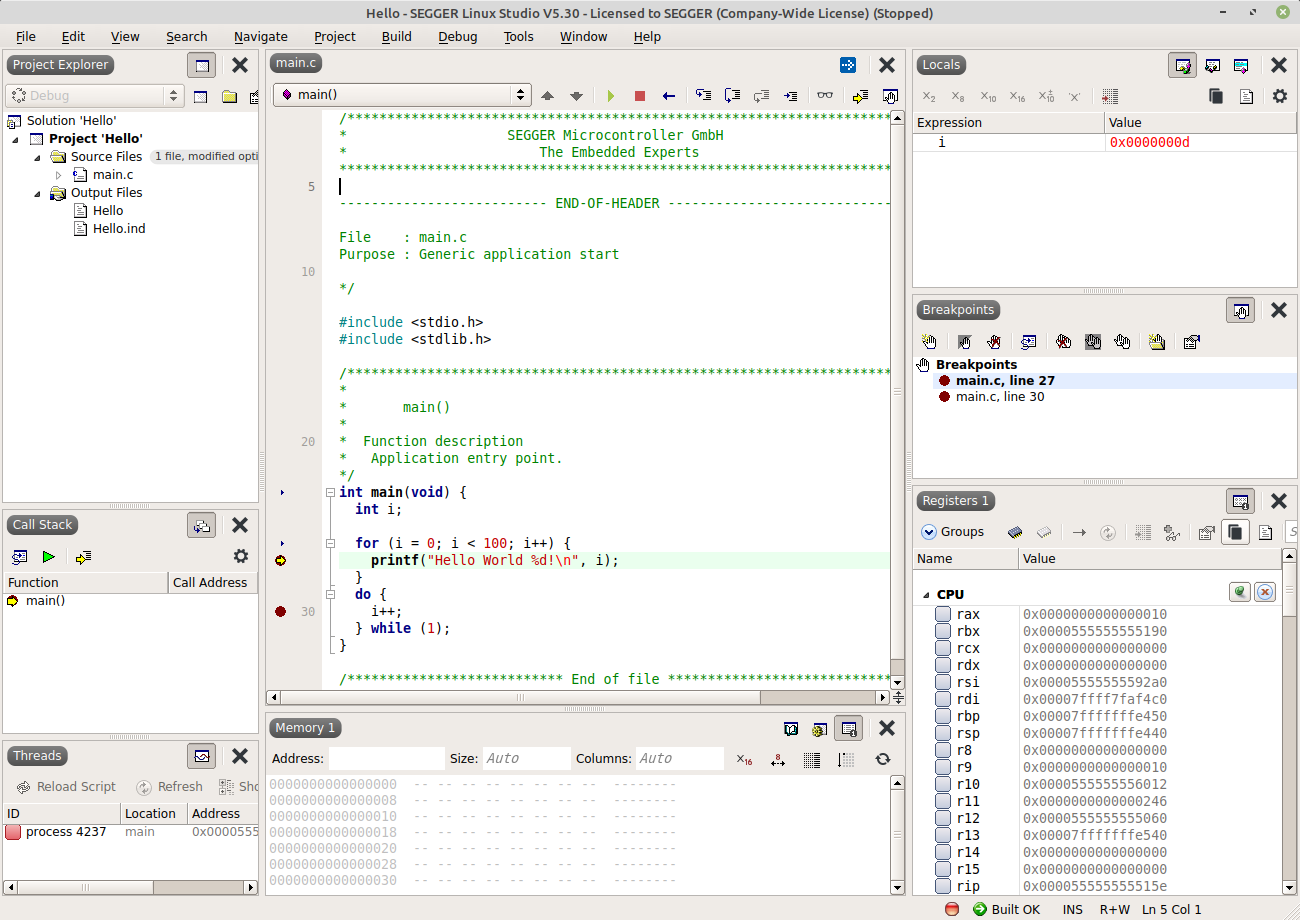Viewport: 1300px width, 920px height.
Task: Open the Navigate menu
Action: point(260,36)
